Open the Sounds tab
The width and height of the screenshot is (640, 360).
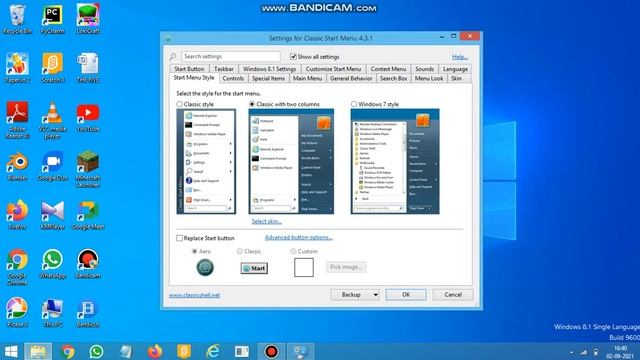click(424, 69)
